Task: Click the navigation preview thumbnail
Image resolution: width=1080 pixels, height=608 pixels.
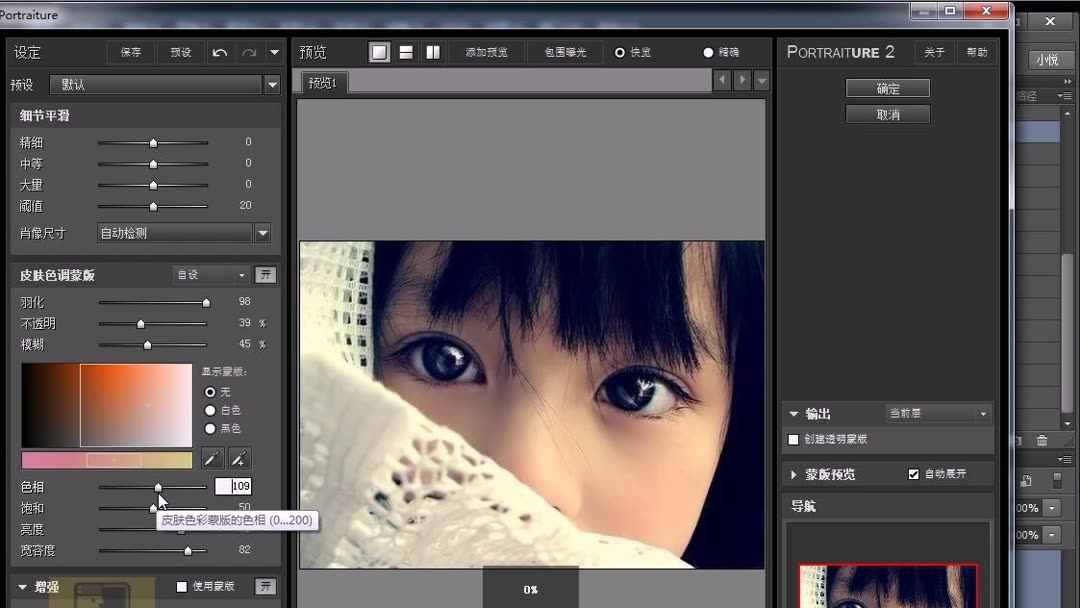Action: [x=887, y=585]
